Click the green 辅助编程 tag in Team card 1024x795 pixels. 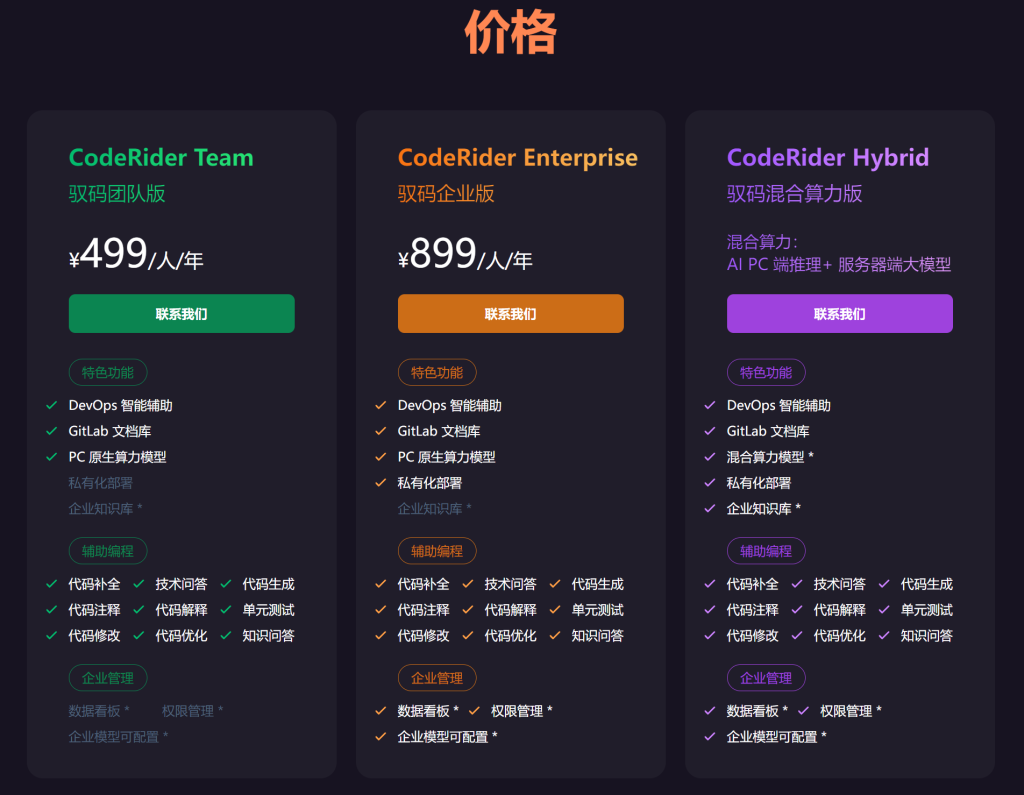(x=108, y=551)
